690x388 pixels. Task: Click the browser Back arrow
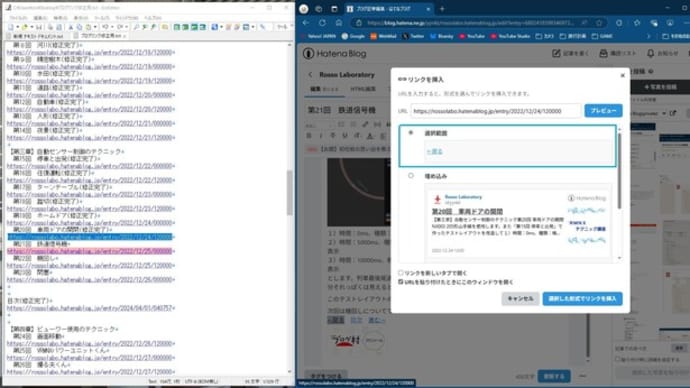[x=306, y=23]
